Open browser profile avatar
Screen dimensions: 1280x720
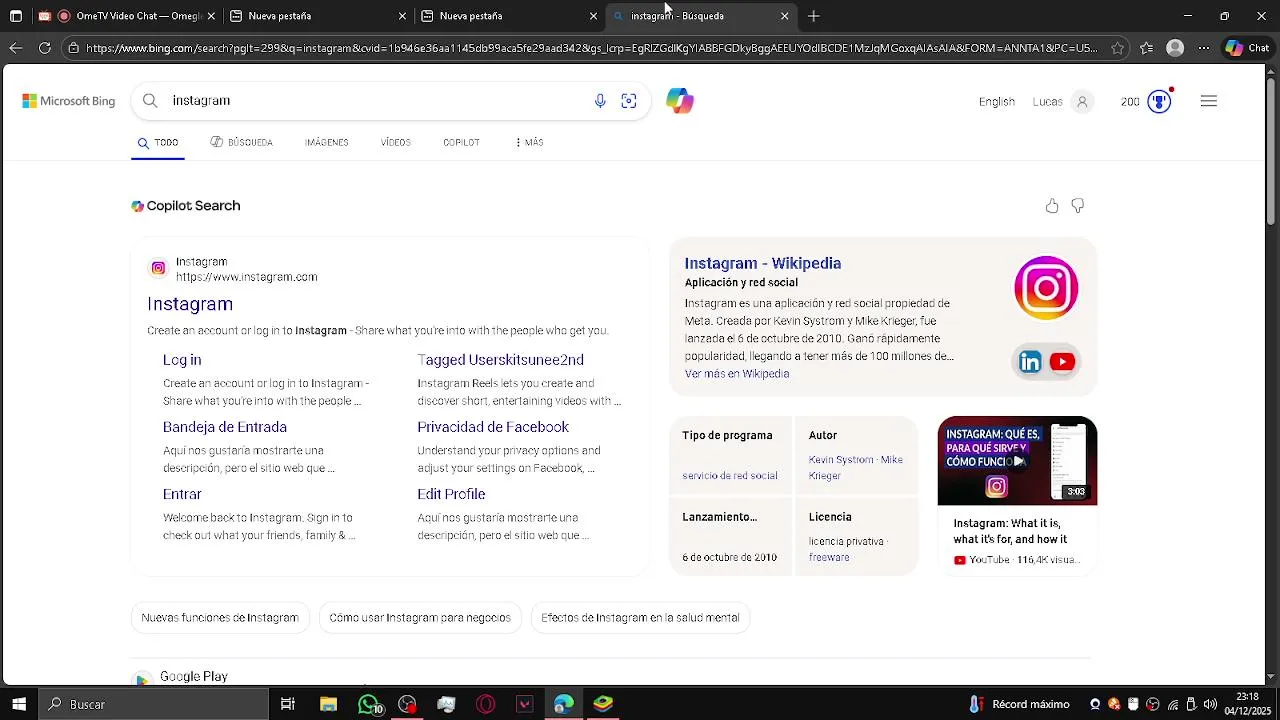(1176, 48)
